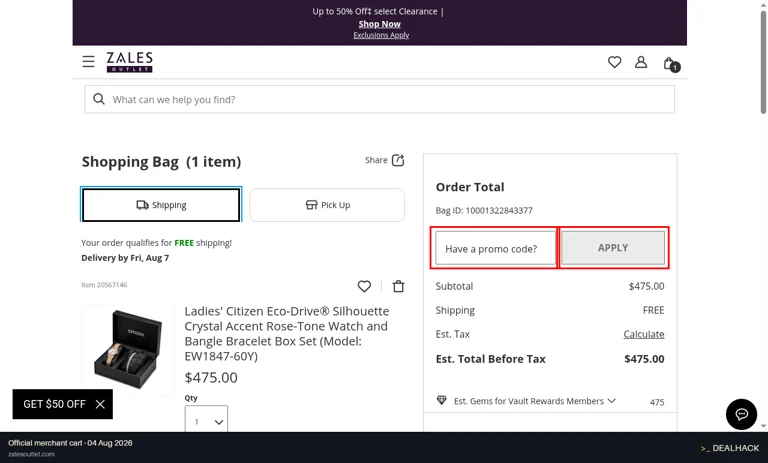Click the search magnifier icon
Screen dimensions: 768x463
[99, 99]
